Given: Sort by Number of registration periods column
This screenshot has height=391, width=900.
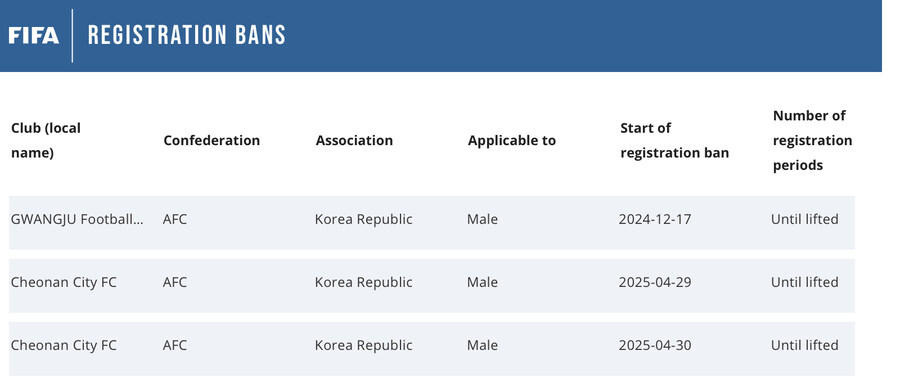Looking at the screenshot, I should pos(812,141).
